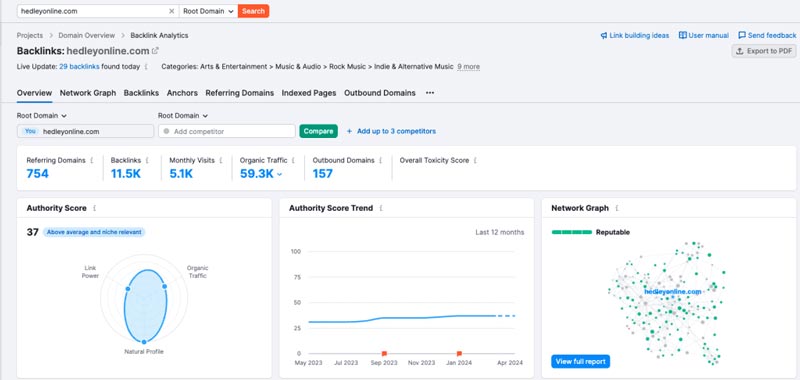
Task: Open the 754 referring domains value
Action: click(x=37, y=173)
